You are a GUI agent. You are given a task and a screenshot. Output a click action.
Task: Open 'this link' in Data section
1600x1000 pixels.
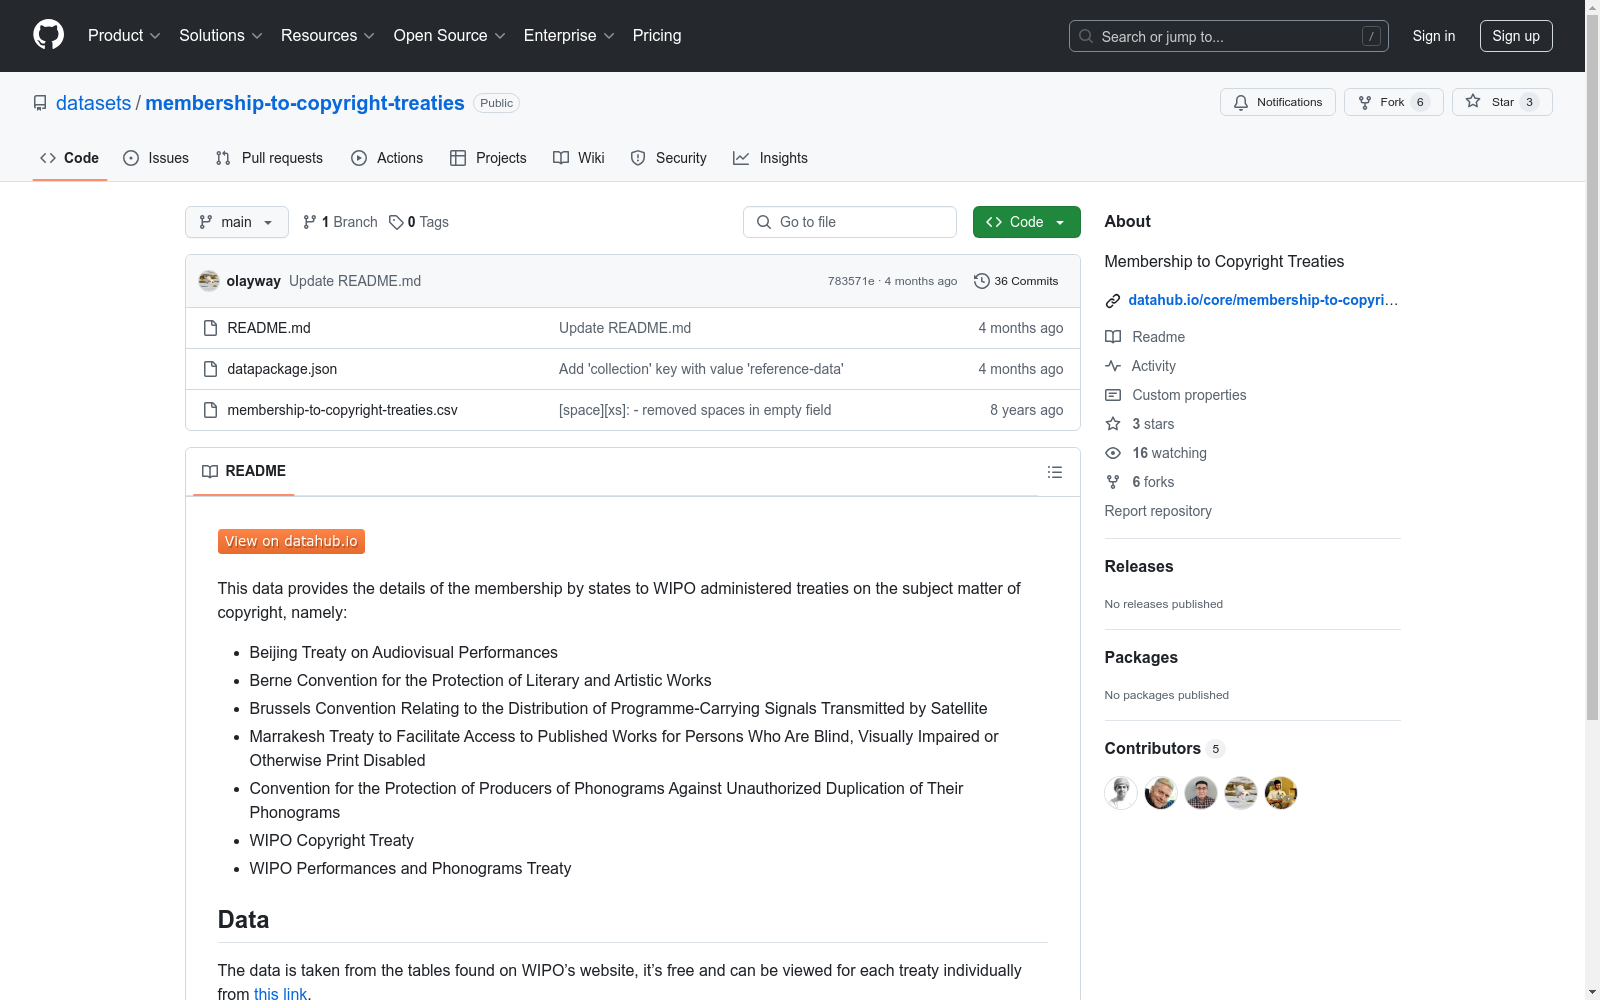tap(280, 994)
